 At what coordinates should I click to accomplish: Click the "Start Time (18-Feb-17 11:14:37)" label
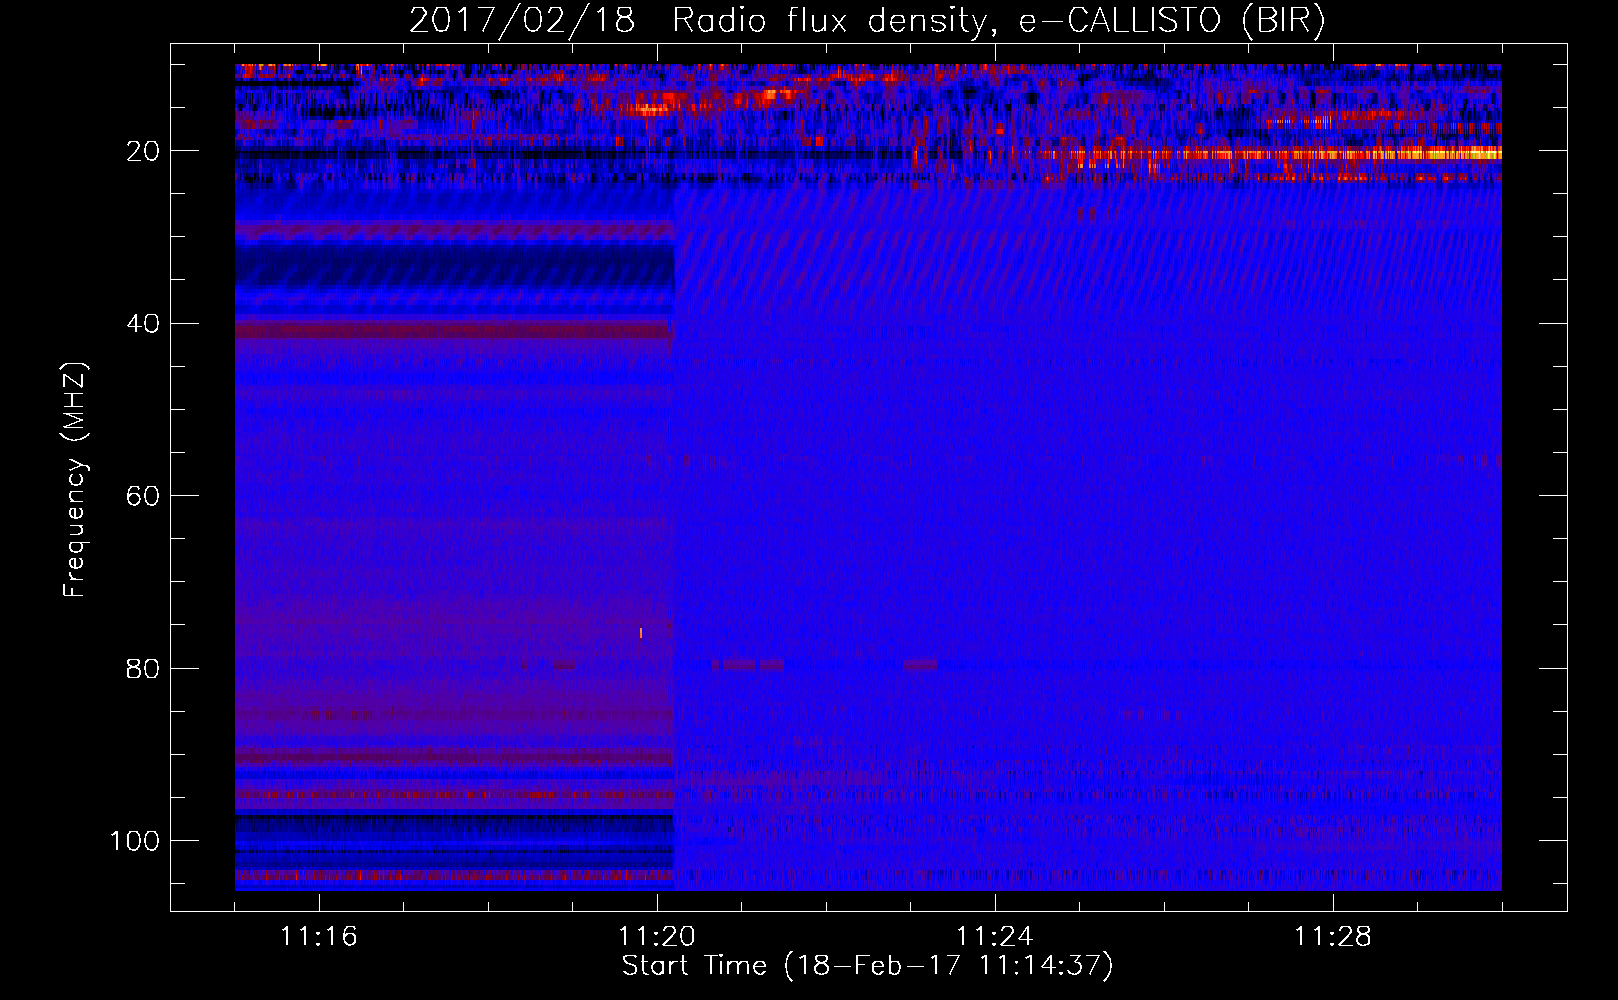tap(867, 966)
